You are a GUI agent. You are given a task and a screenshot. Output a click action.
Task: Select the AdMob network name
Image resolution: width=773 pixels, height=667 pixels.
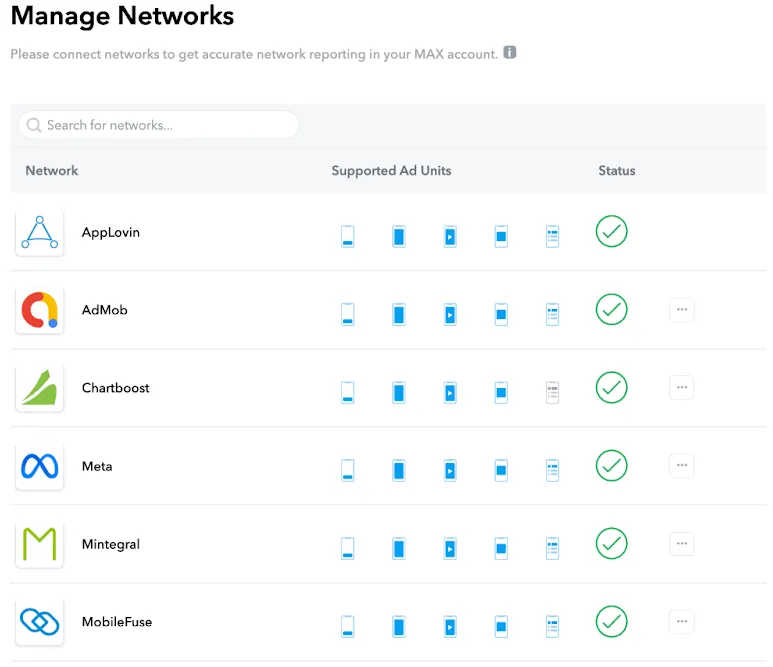105,310
